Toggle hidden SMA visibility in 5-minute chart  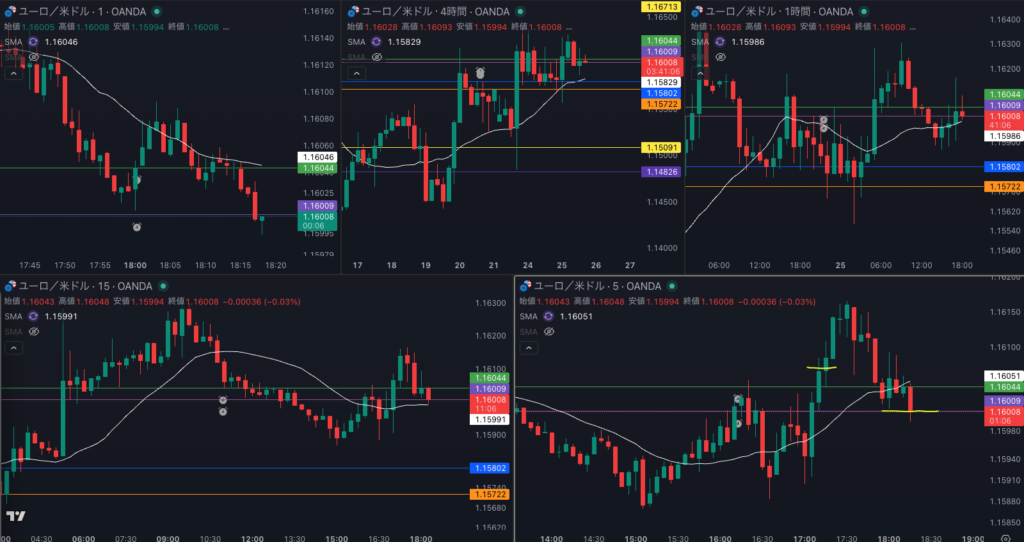pyautogui.click(x=548, y=331)
